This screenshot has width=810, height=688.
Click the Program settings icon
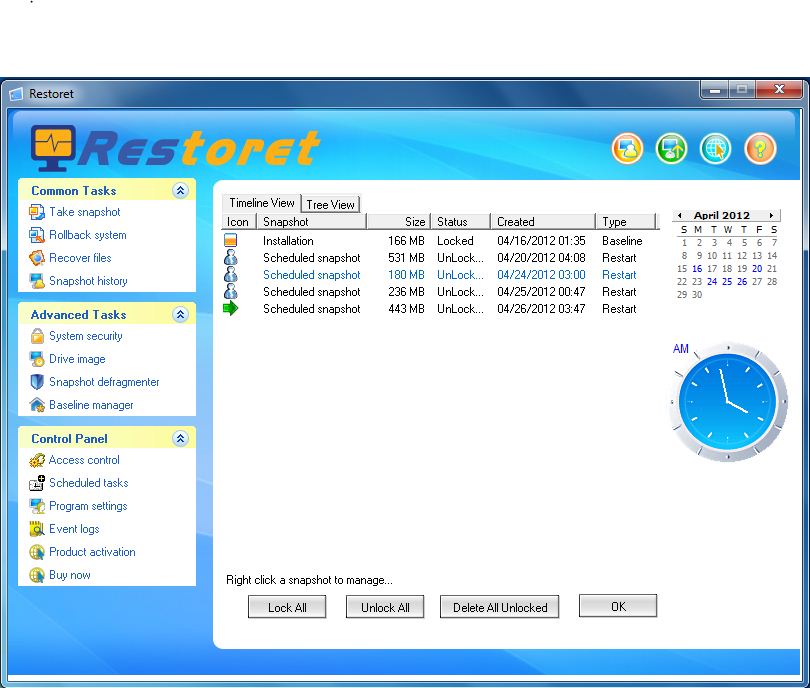pos(37,506)
